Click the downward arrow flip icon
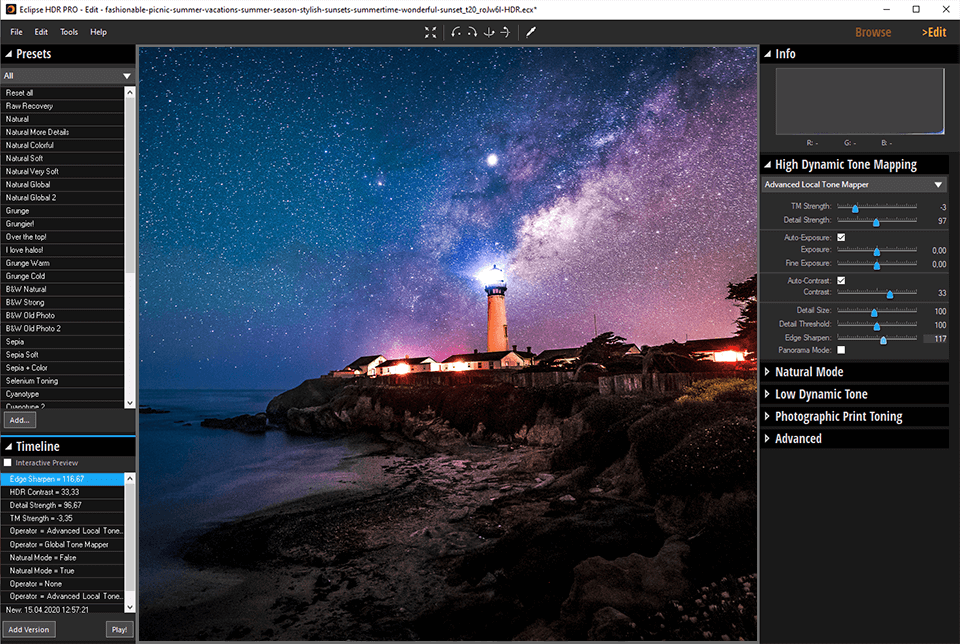The image size is (960, 644). pyautogui.click(x=489, y=31)
